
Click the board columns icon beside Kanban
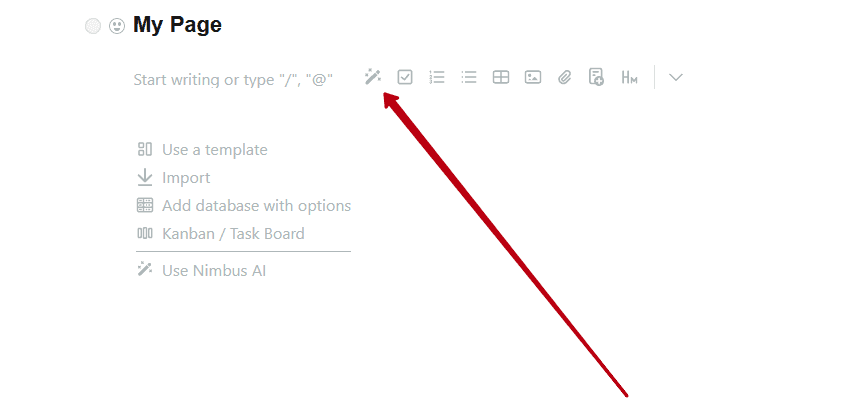coord(145,233)
